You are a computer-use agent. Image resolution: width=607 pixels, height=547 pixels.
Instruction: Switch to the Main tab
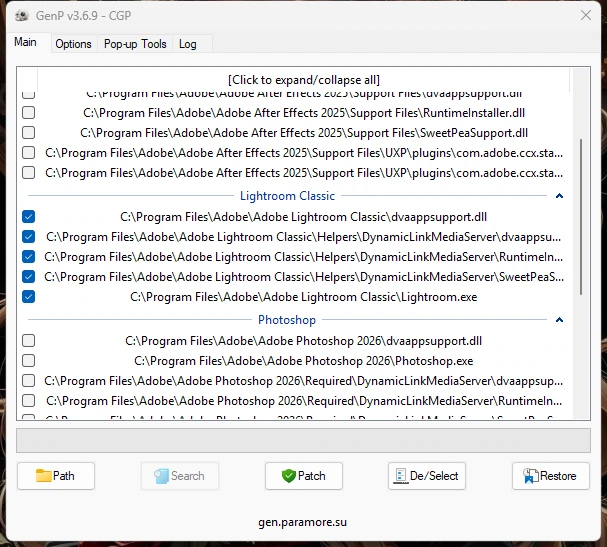click(26, 42)
